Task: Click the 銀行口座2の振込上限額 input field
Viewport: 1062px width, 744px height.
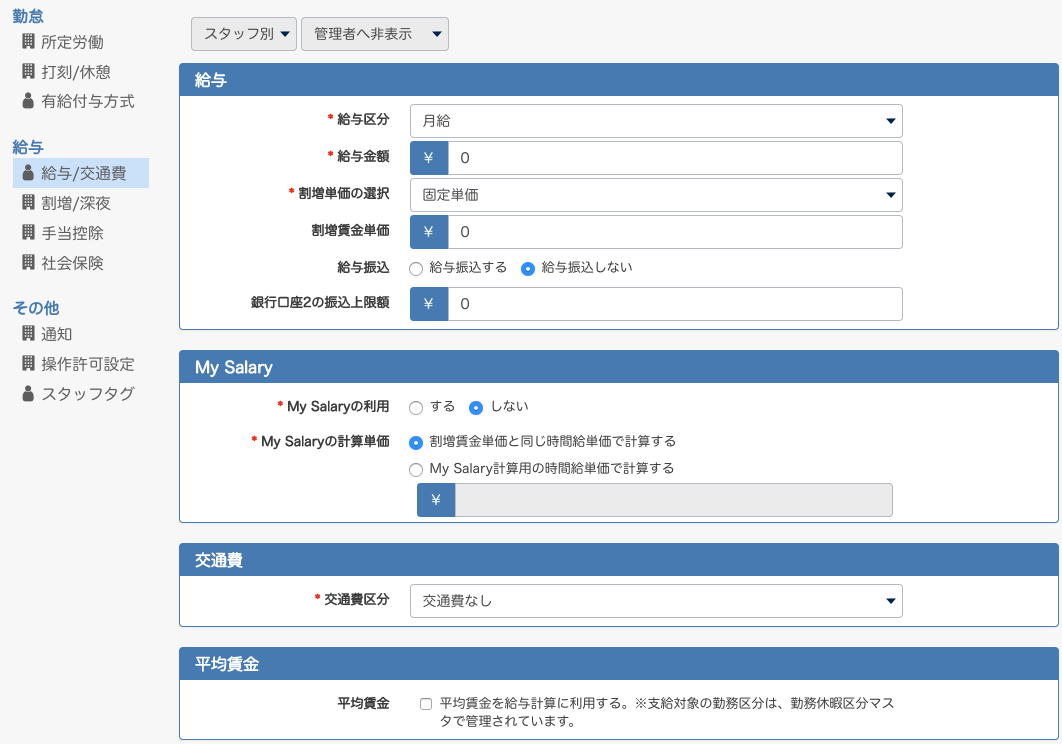Action: [x=675, y=304]
